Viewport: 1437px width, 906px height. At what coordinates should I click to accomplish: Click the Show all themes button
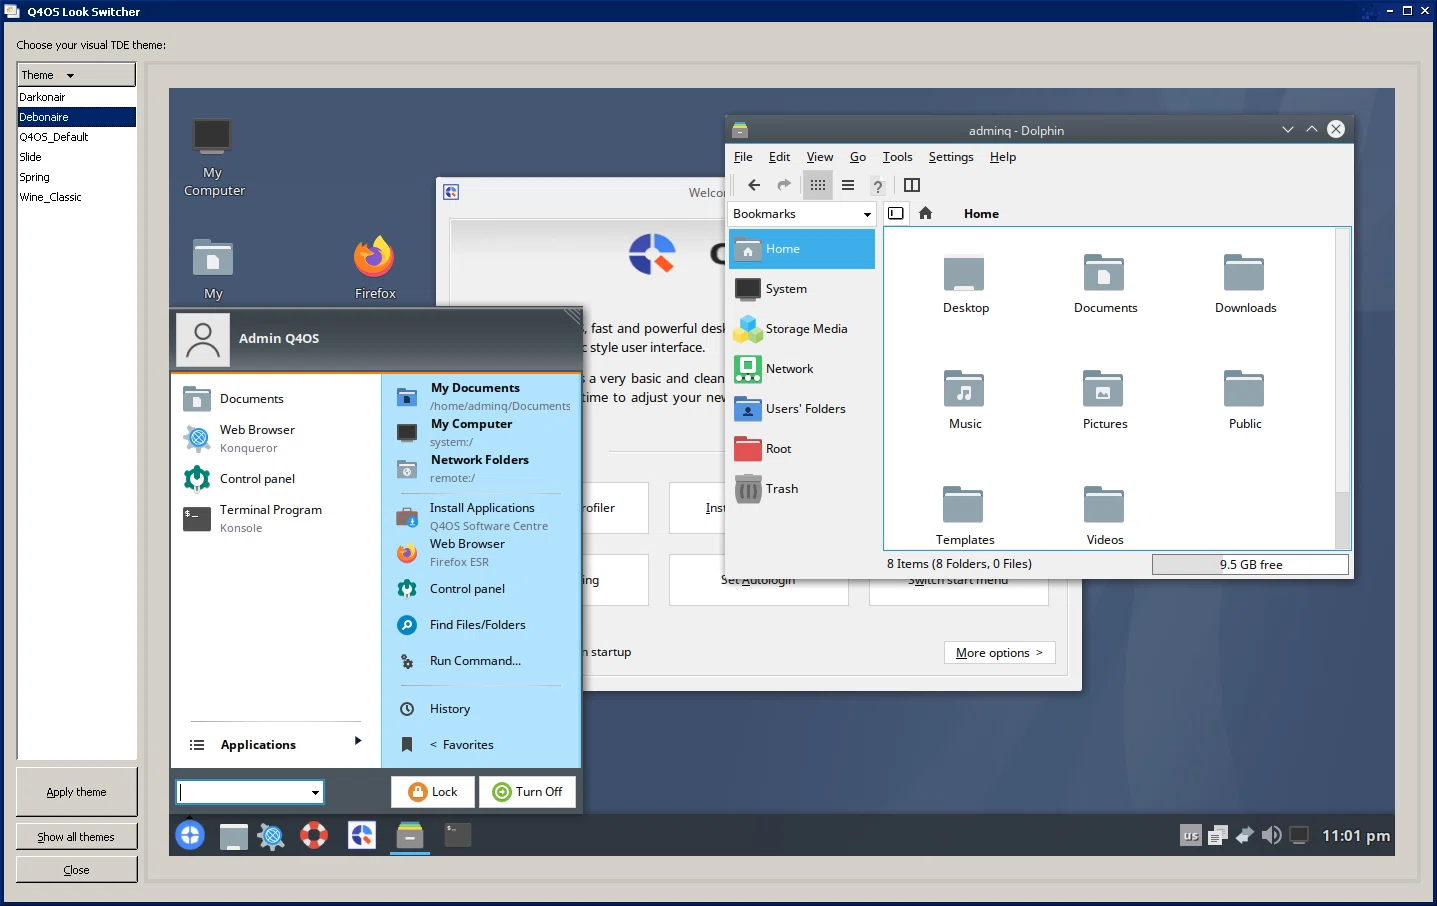coord(77,837)
